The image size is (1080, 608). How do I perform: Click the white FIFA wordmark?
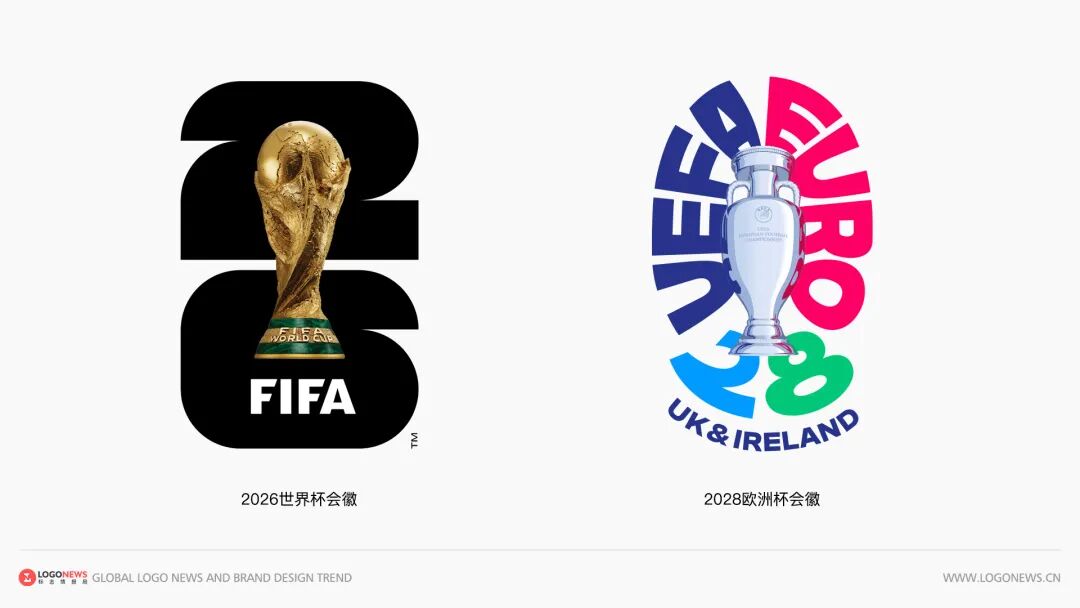coord(302,396)
